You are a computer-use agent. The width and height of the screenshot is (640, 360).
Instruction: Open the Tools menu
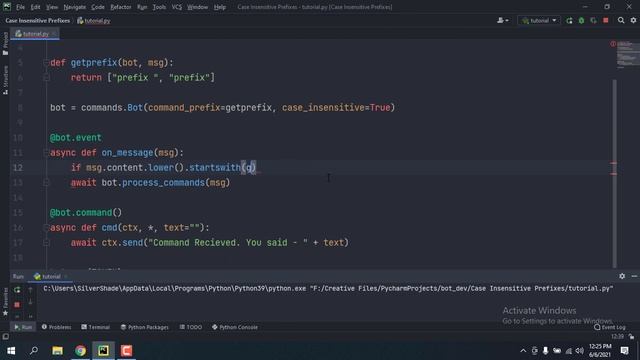point(159,7)
